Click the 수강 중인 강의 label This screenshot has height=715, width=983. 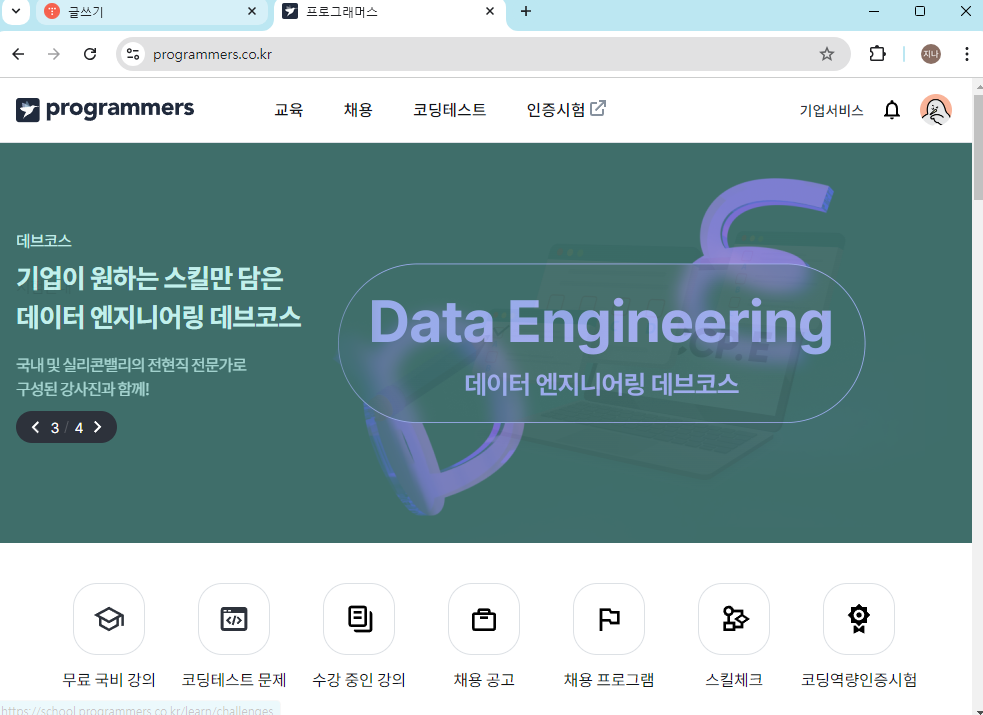[359, 680]
